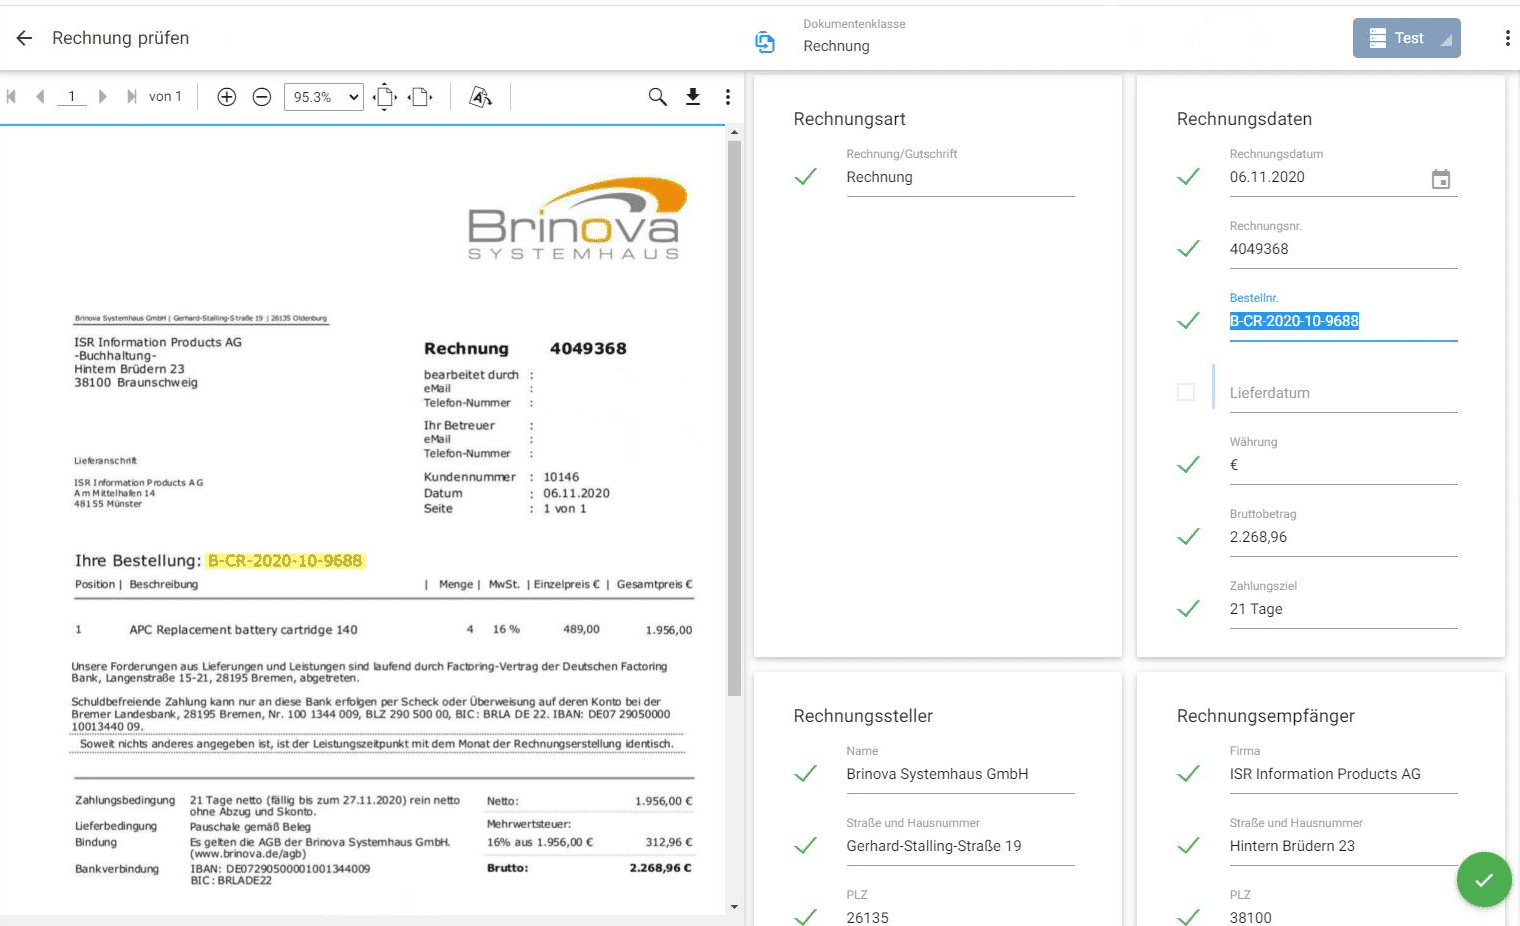The image size is (1520, 926).
Task: Open the document search magnifier
Action: click(x=657, y=96)
